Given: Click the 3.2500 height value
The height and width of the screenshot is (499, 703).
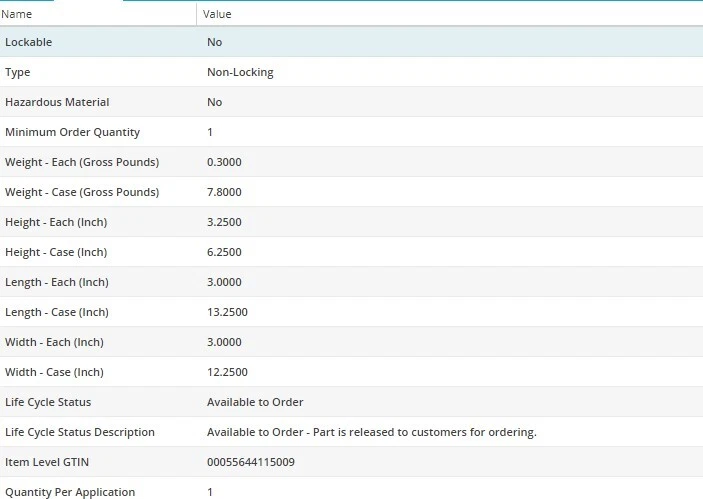Looking at the screenshot, I should point(224,222).
